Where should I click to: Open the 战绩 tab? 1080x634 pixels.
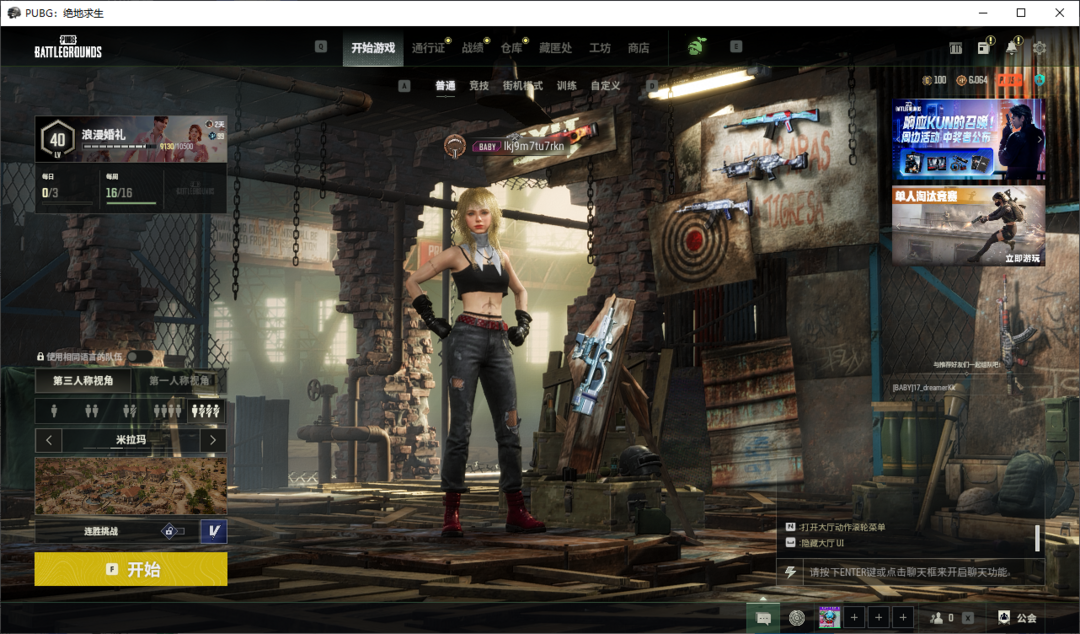click(x=472, y=48)
